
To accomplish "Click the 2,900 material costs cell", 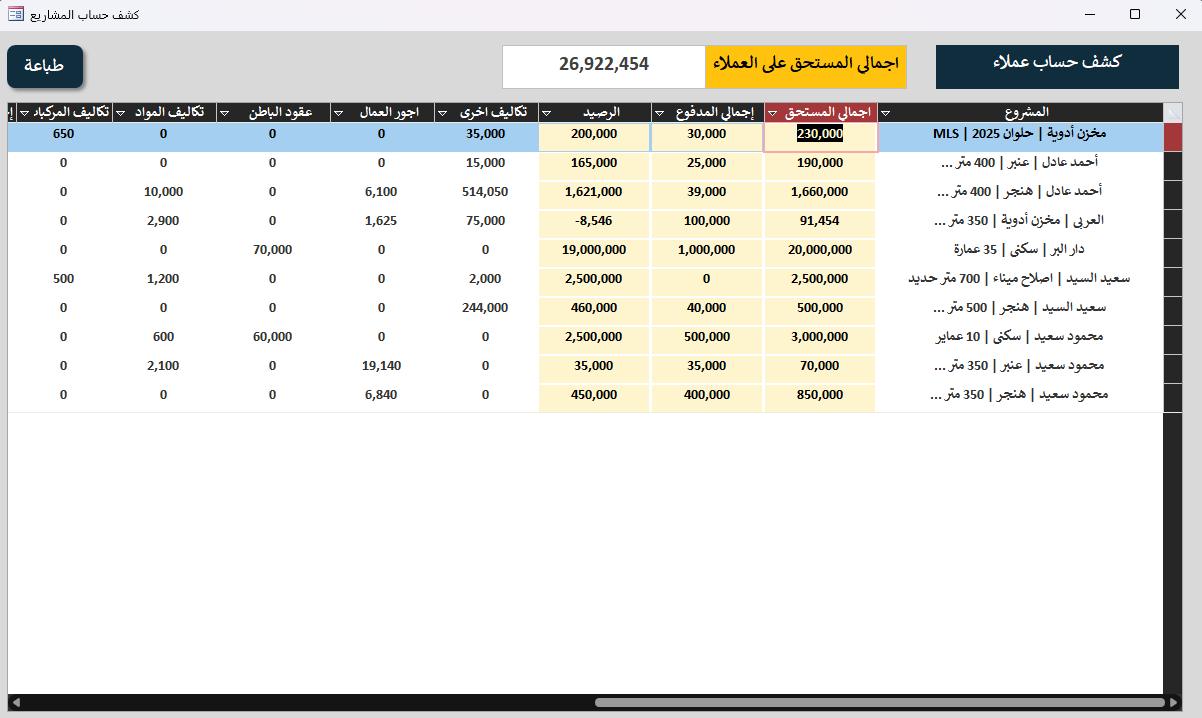I will click(x=165, y=224).
